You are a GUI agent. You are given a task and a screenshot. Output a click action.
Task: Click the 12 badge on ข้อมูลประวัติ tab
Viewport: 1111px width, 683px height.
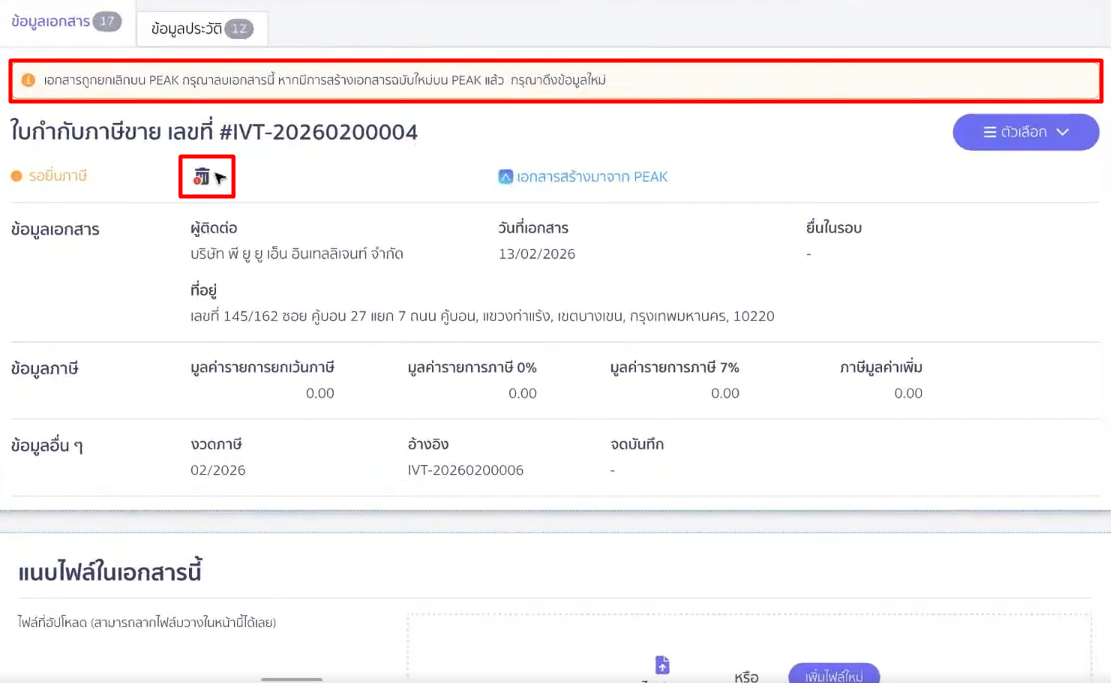[239, 29]
